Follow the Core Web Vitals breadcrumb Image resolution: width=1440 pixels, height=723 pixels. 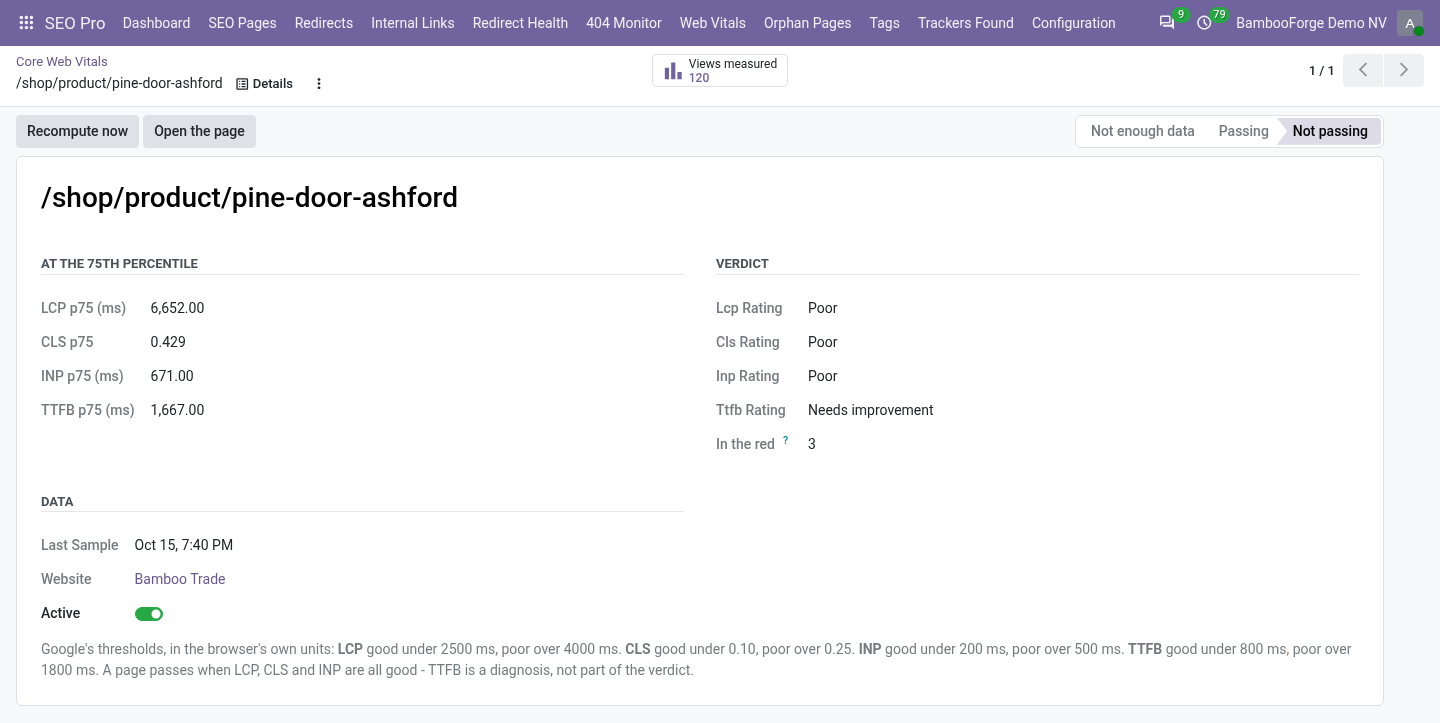click(x=62, y=62)
